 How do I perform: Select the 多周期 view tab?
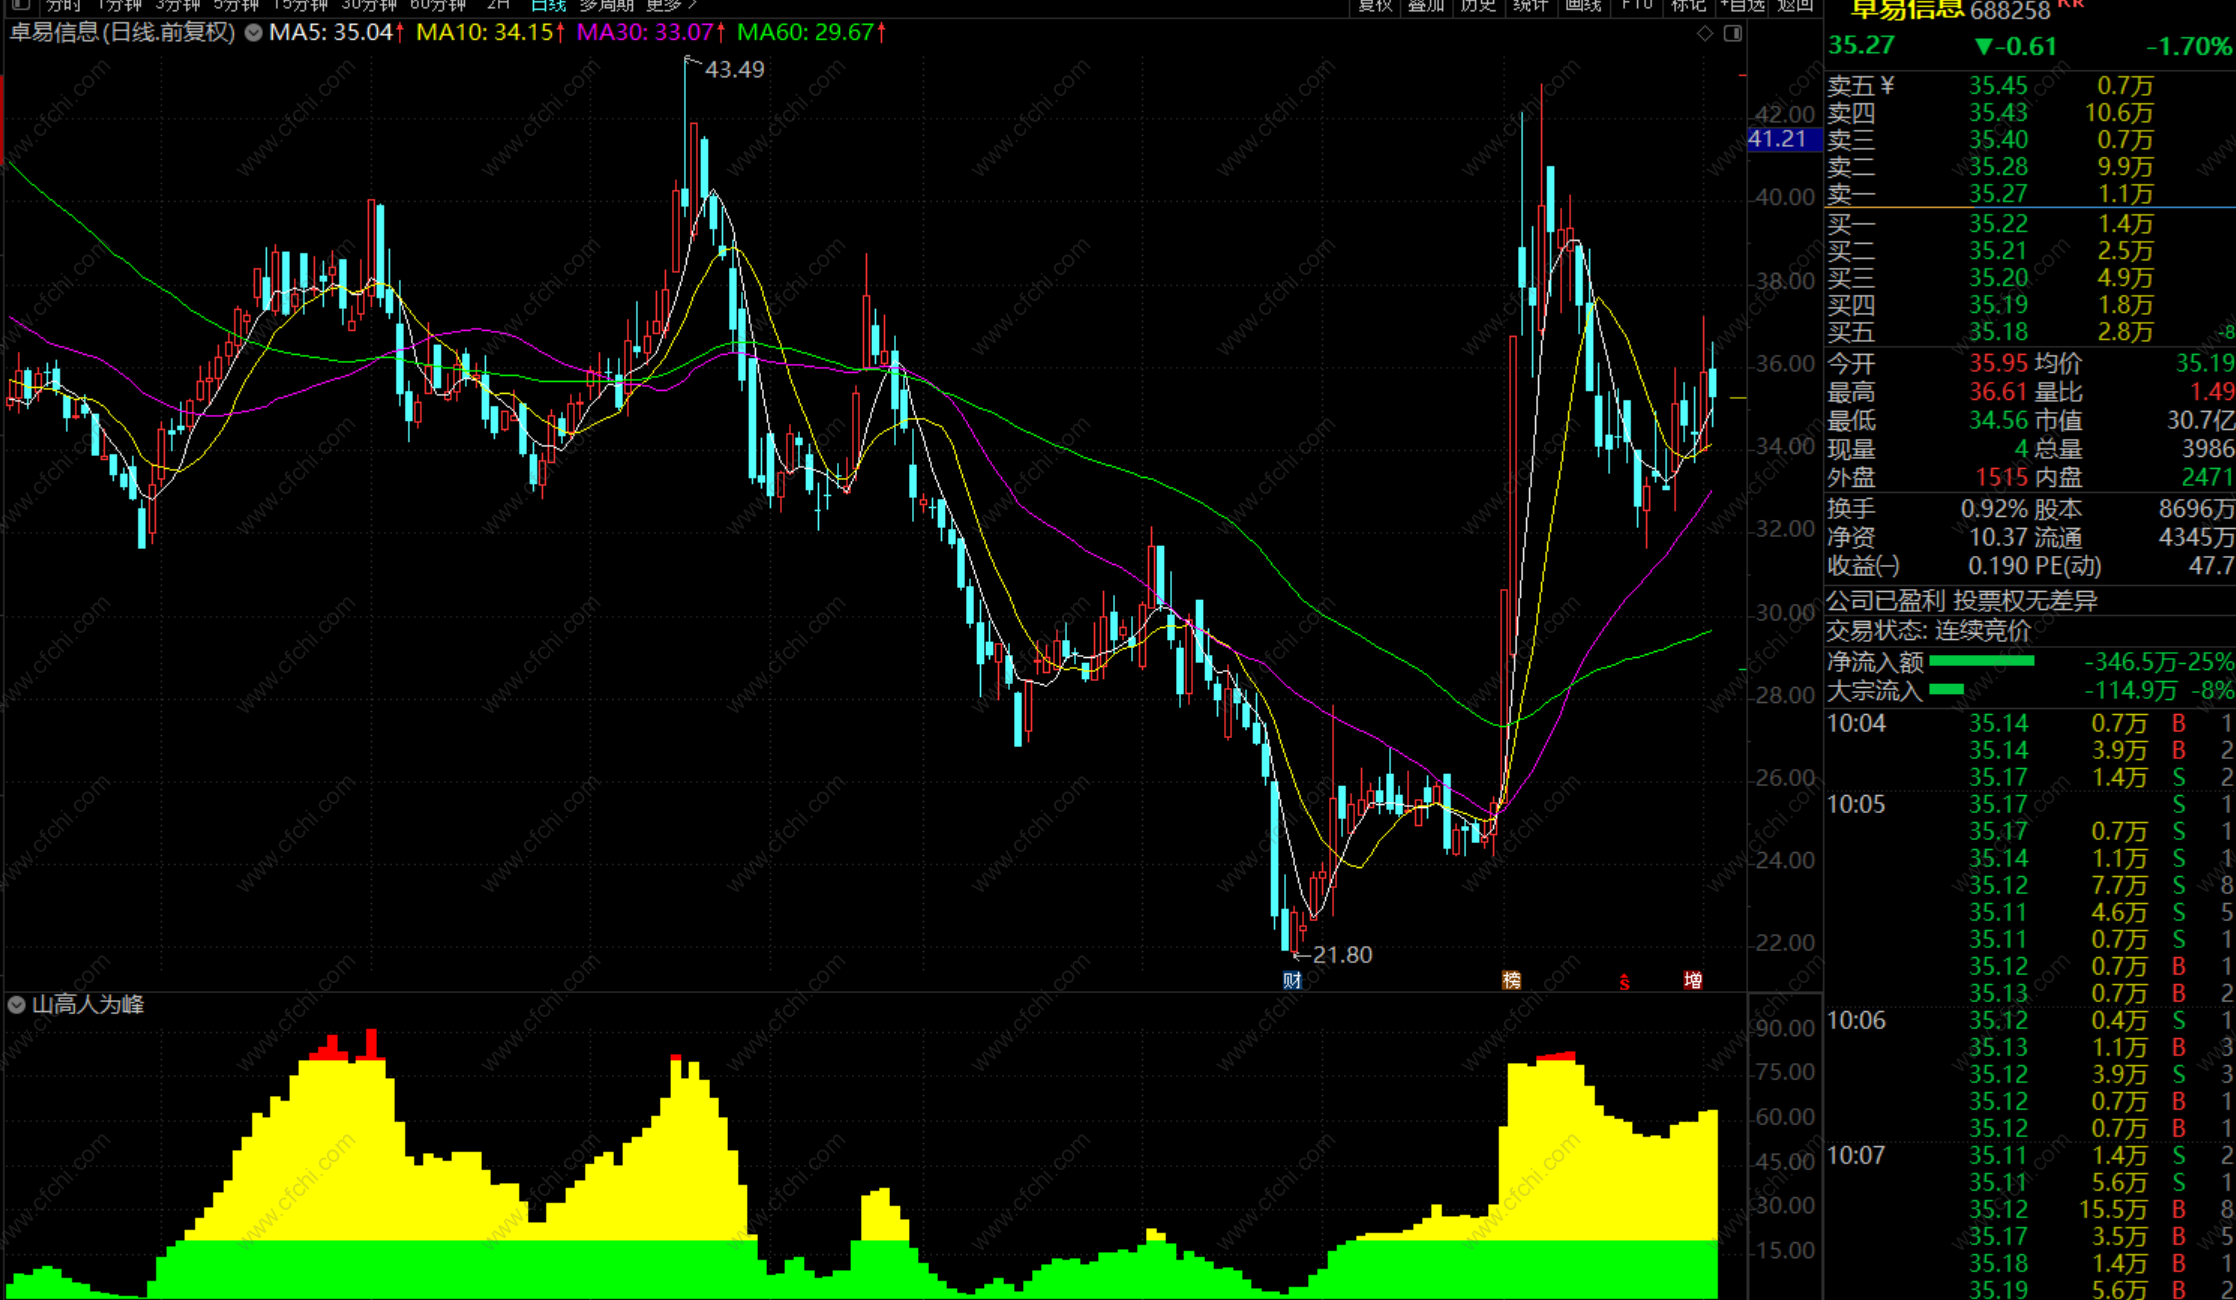point(606,5)
